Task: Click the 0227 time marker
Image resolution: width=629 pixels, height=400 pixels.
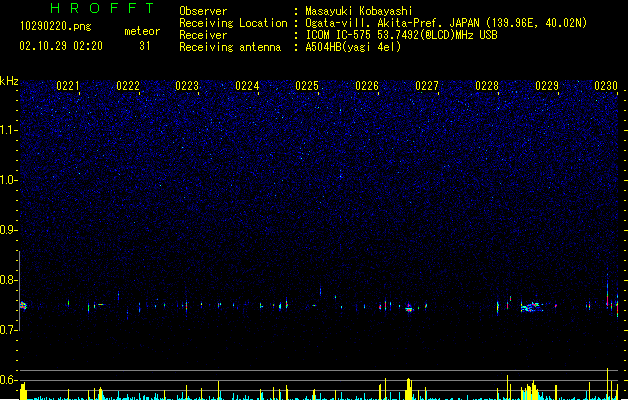Action: 427,86
